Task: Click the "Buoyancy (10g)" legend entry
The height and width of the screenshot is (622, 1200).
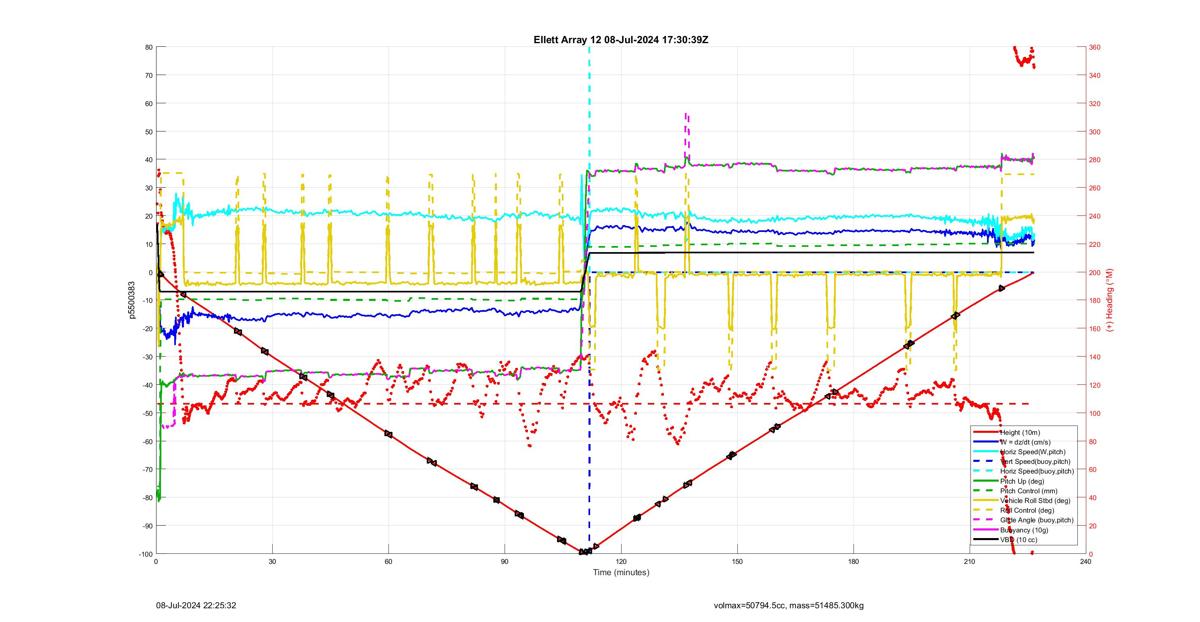Action: coord(1026,530)
